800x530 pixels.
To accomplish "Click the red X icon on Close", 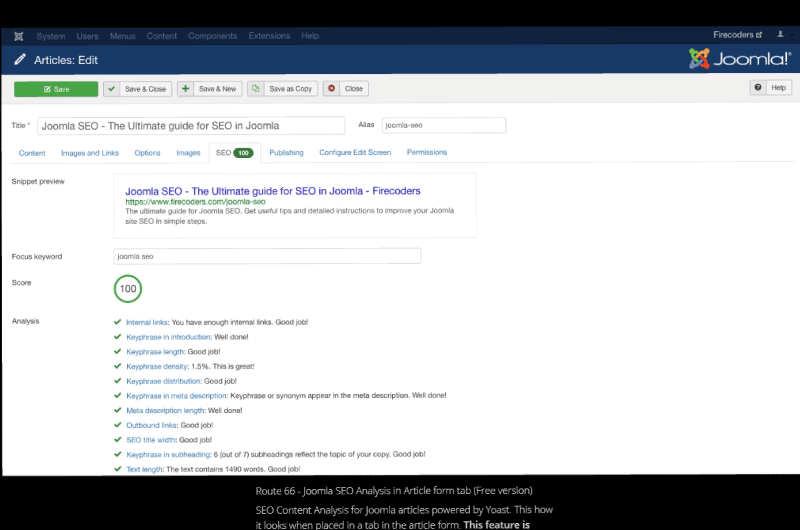I will pos(332,88).
